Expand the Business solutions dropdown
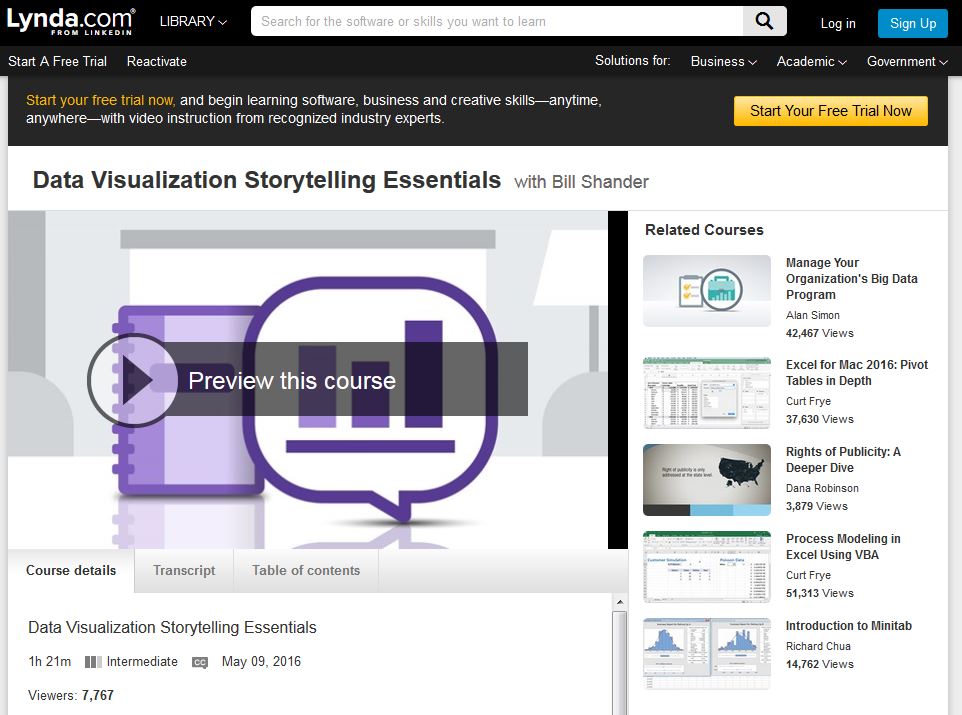The width and height of the screenshot is (962, 715). pyautogui.click(x=723, y=61)
